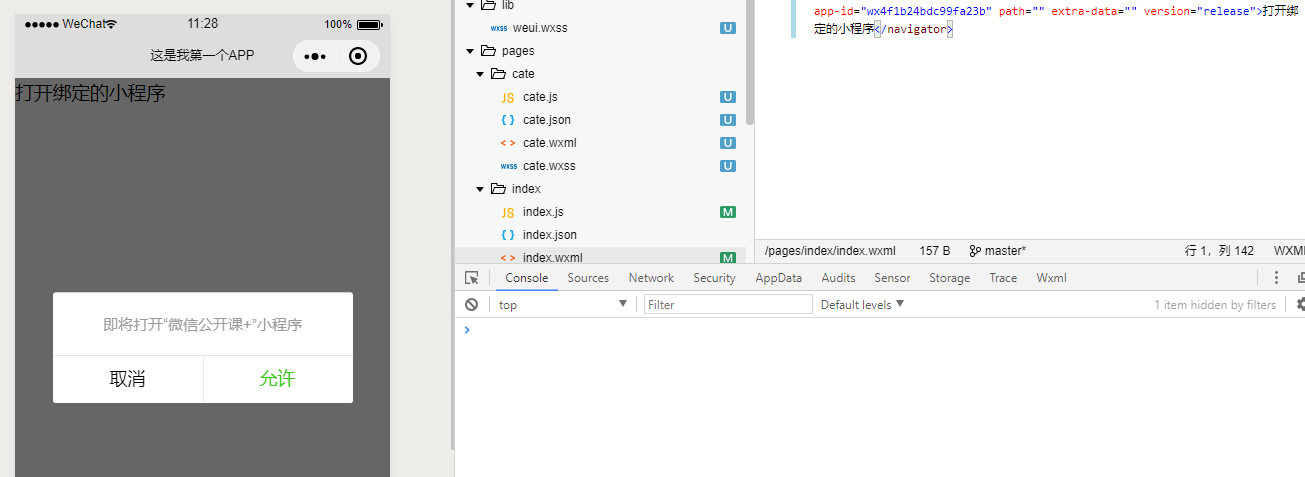
Task: Click the simulator capsule close circle
Action: click(358, 57)
